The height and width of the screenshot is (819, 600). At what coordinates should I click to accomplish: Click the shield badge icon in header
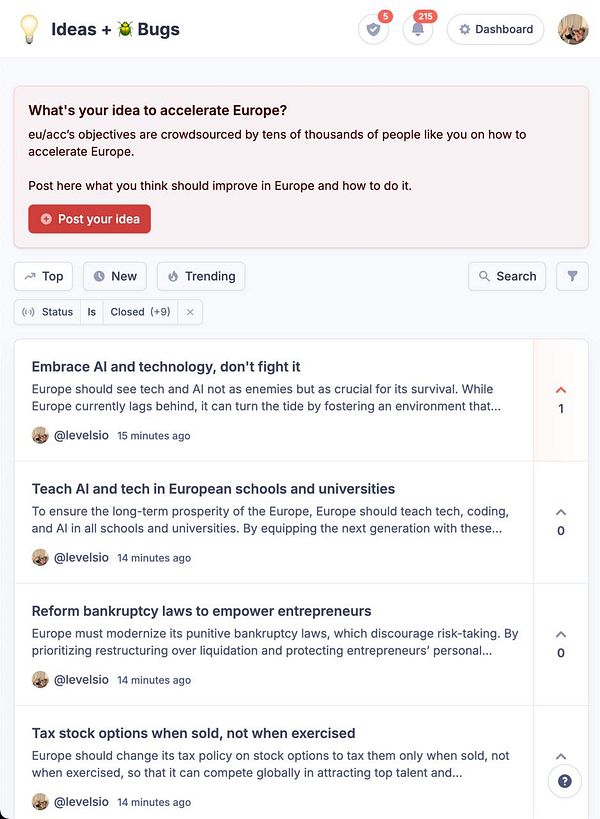point(373,30)
